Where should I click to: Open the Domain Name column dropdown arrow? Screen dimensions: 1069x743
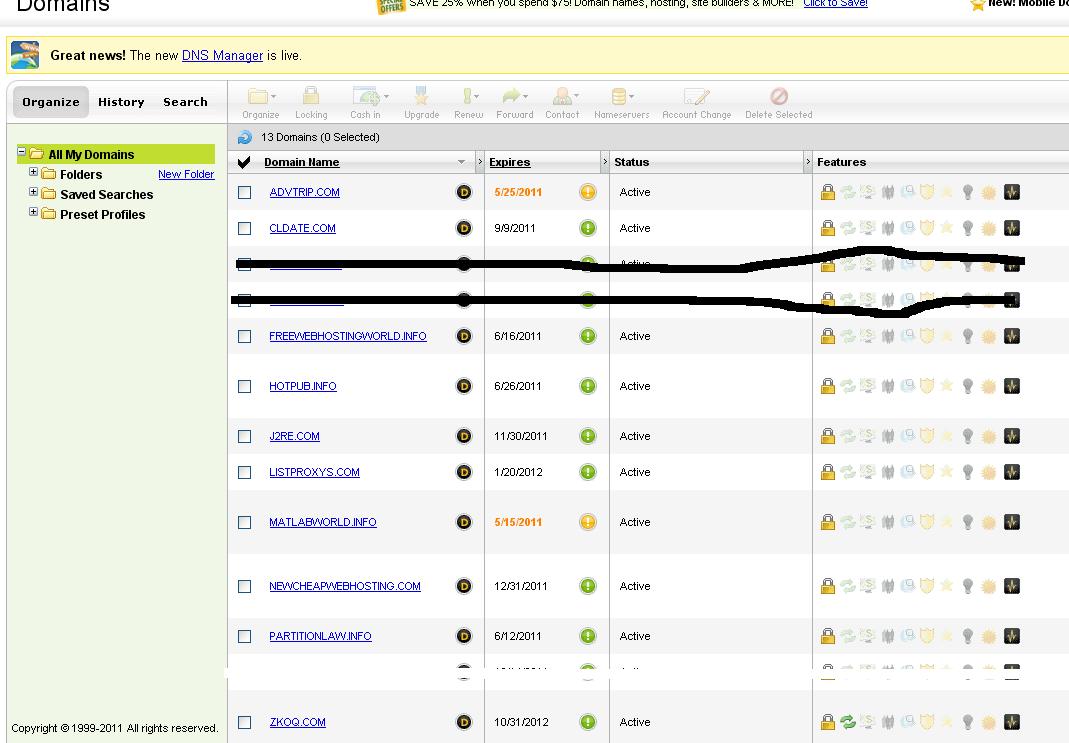(x=461, y=162)
